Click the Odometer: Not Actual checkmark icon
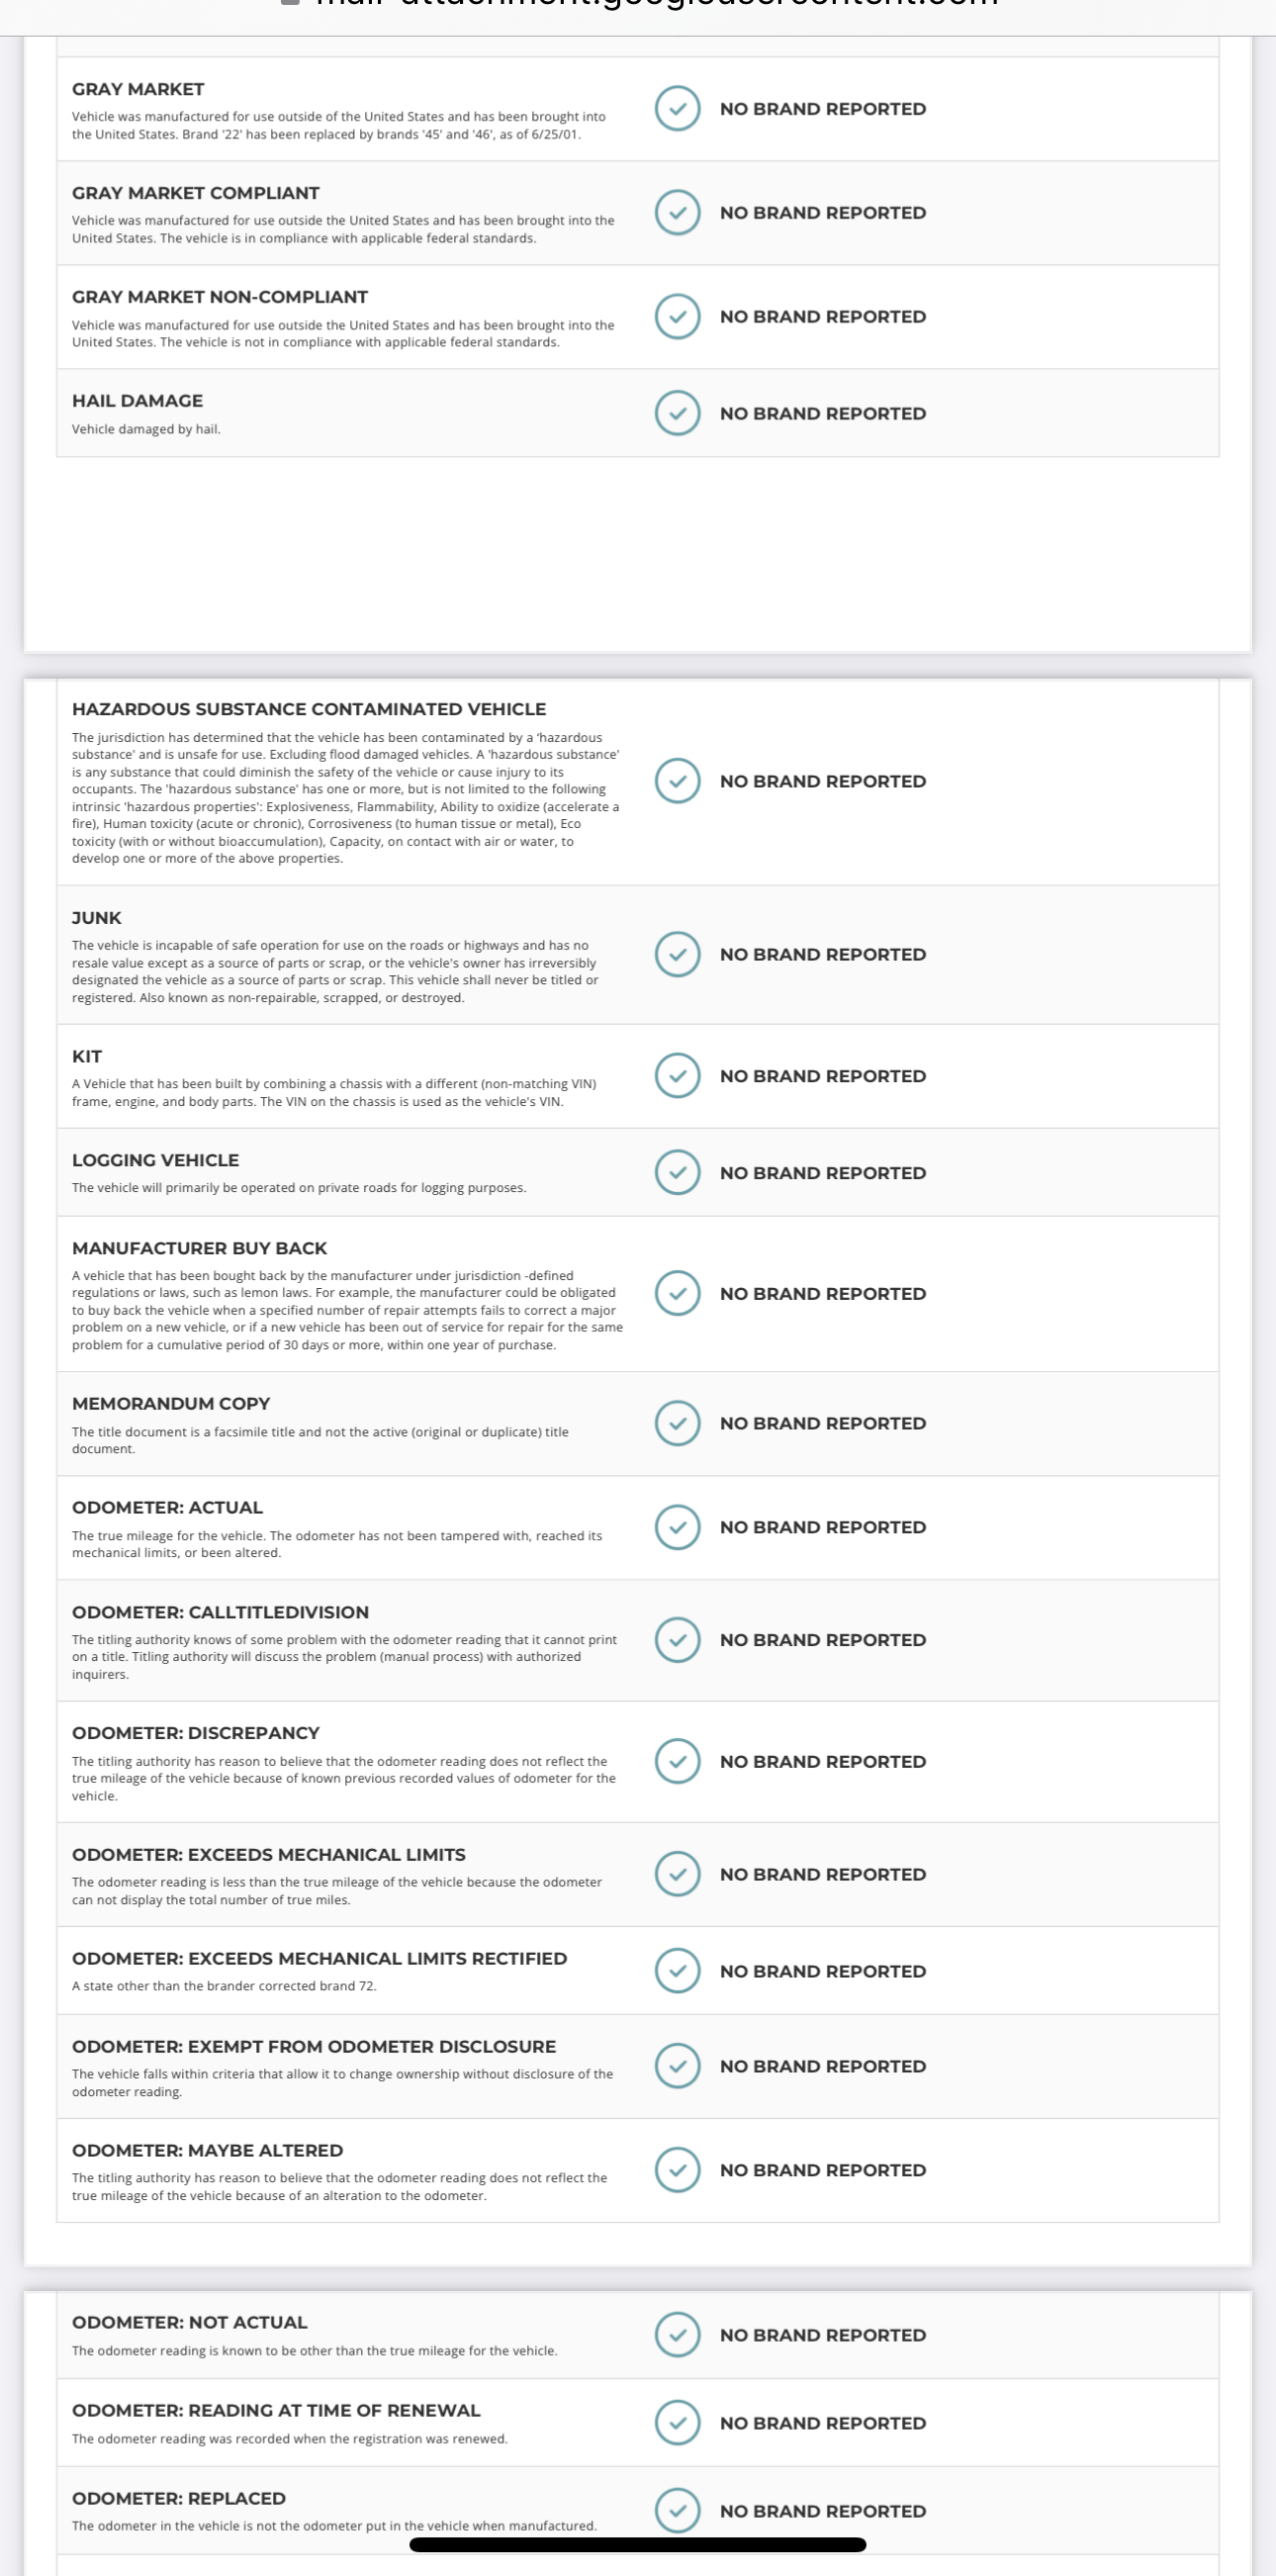 677,2335
